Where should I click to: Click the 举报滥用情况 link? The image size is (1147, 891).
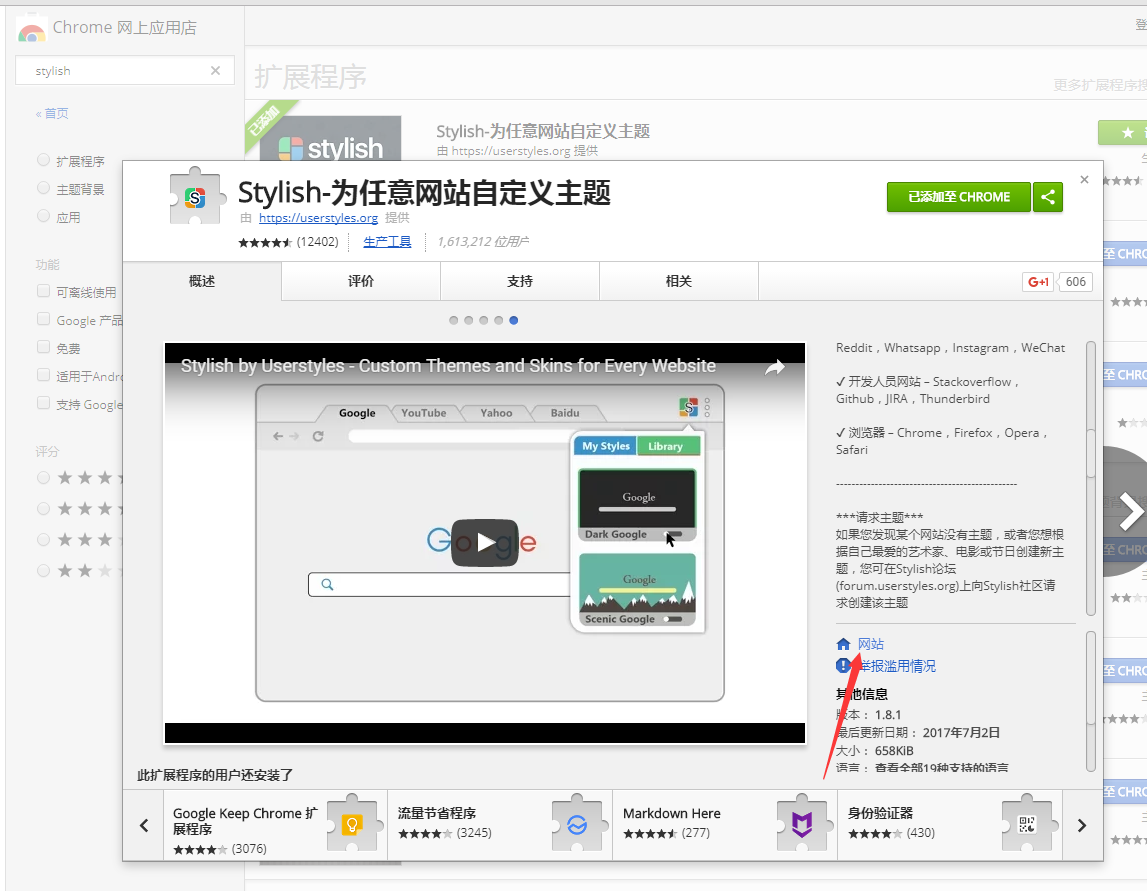tap(897, 666)
